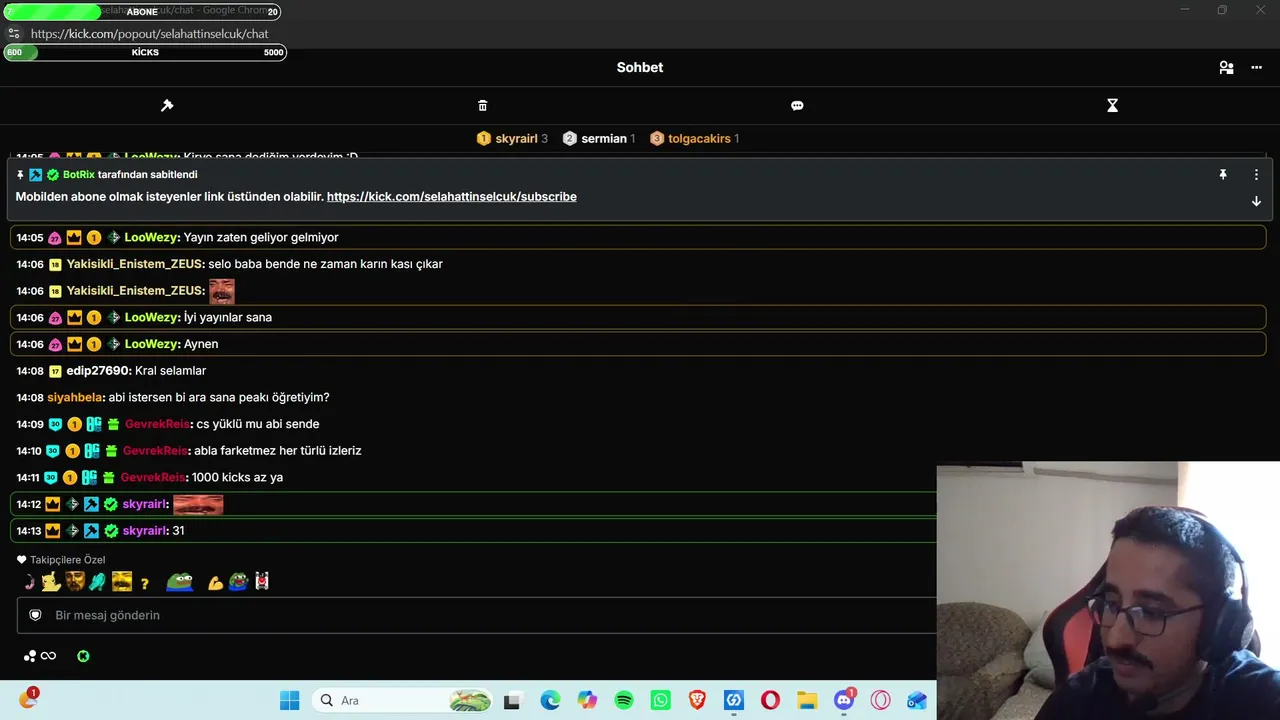Open site info icon in address bar

(14, 34)
